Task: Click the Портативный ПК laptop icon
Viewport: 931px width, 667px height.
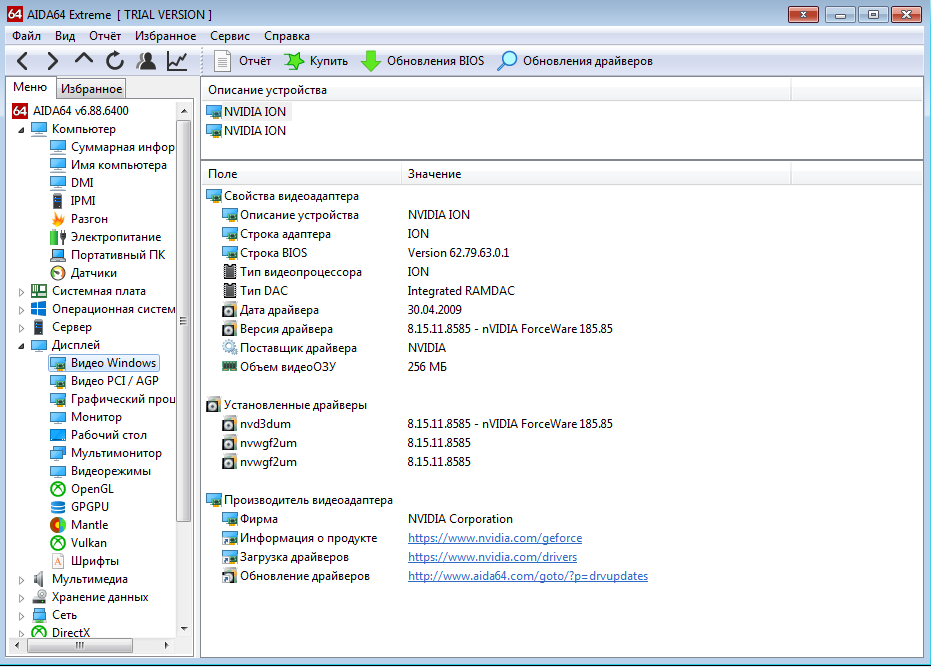Action: click(x=58, y=255)
